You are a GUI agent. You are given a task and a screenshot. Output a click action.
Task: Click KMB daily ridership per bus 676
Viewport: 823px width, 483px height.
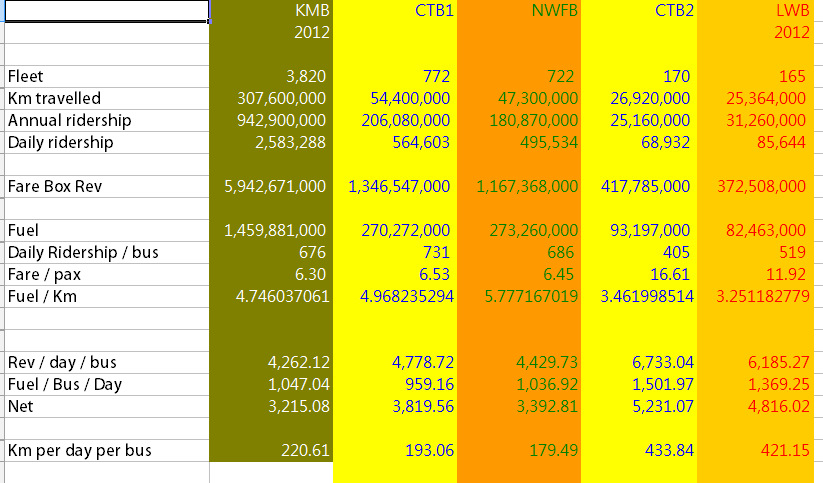[312, 253]
